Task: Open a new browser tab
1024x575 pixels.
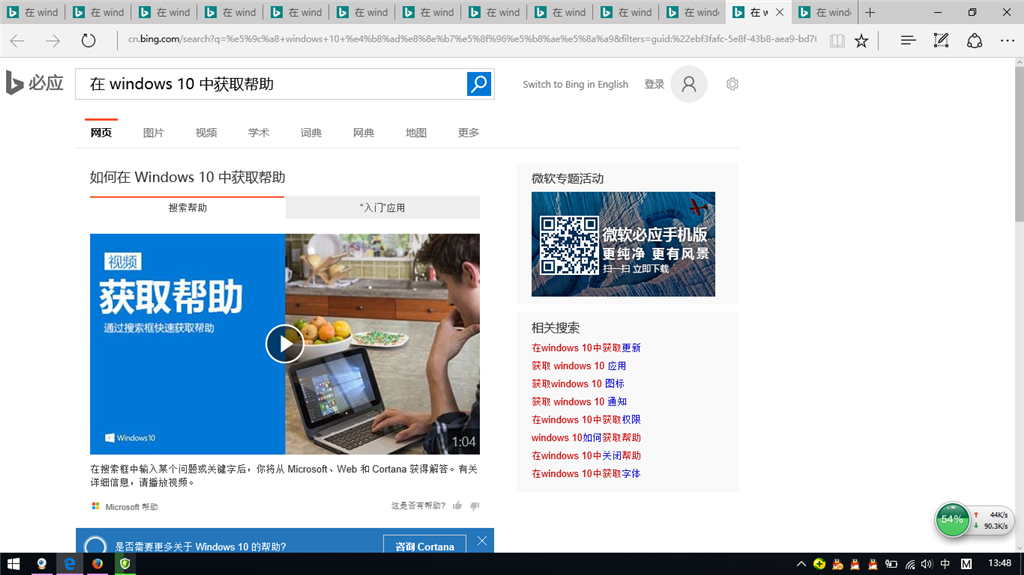Action: click(870, 12)
